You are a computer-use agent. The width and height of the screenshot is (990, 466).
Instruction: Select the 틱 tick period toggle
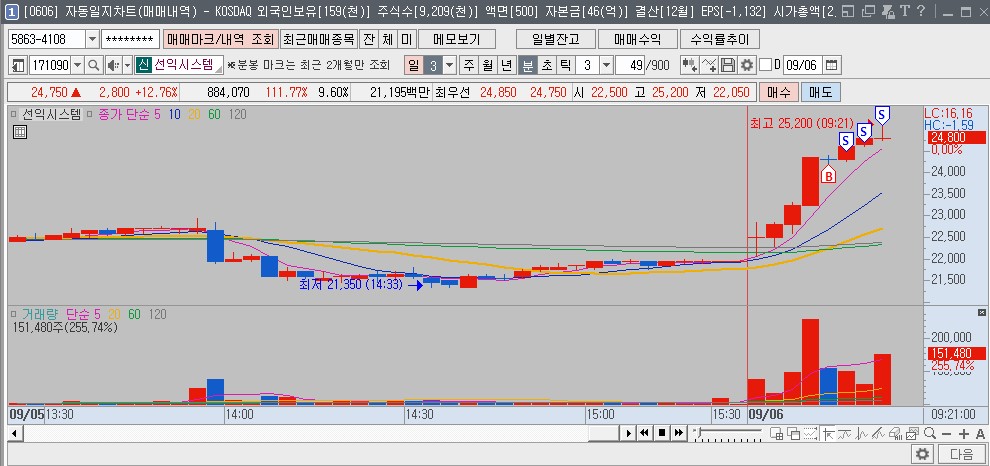tap(565, 65)
